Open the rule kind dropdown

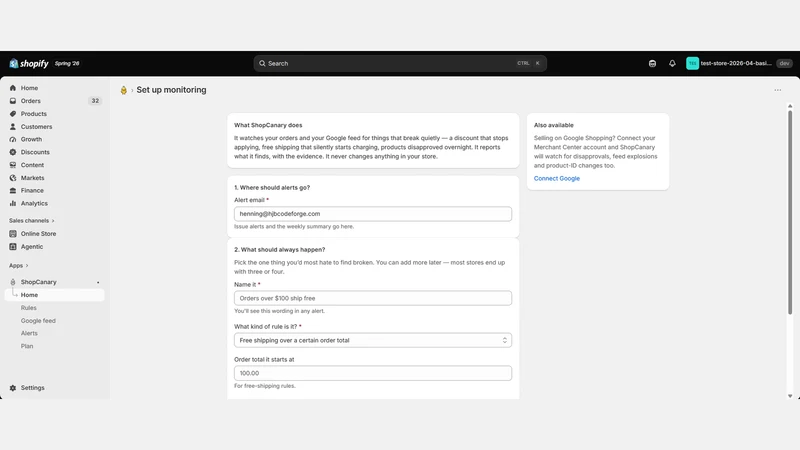[373, 340]
